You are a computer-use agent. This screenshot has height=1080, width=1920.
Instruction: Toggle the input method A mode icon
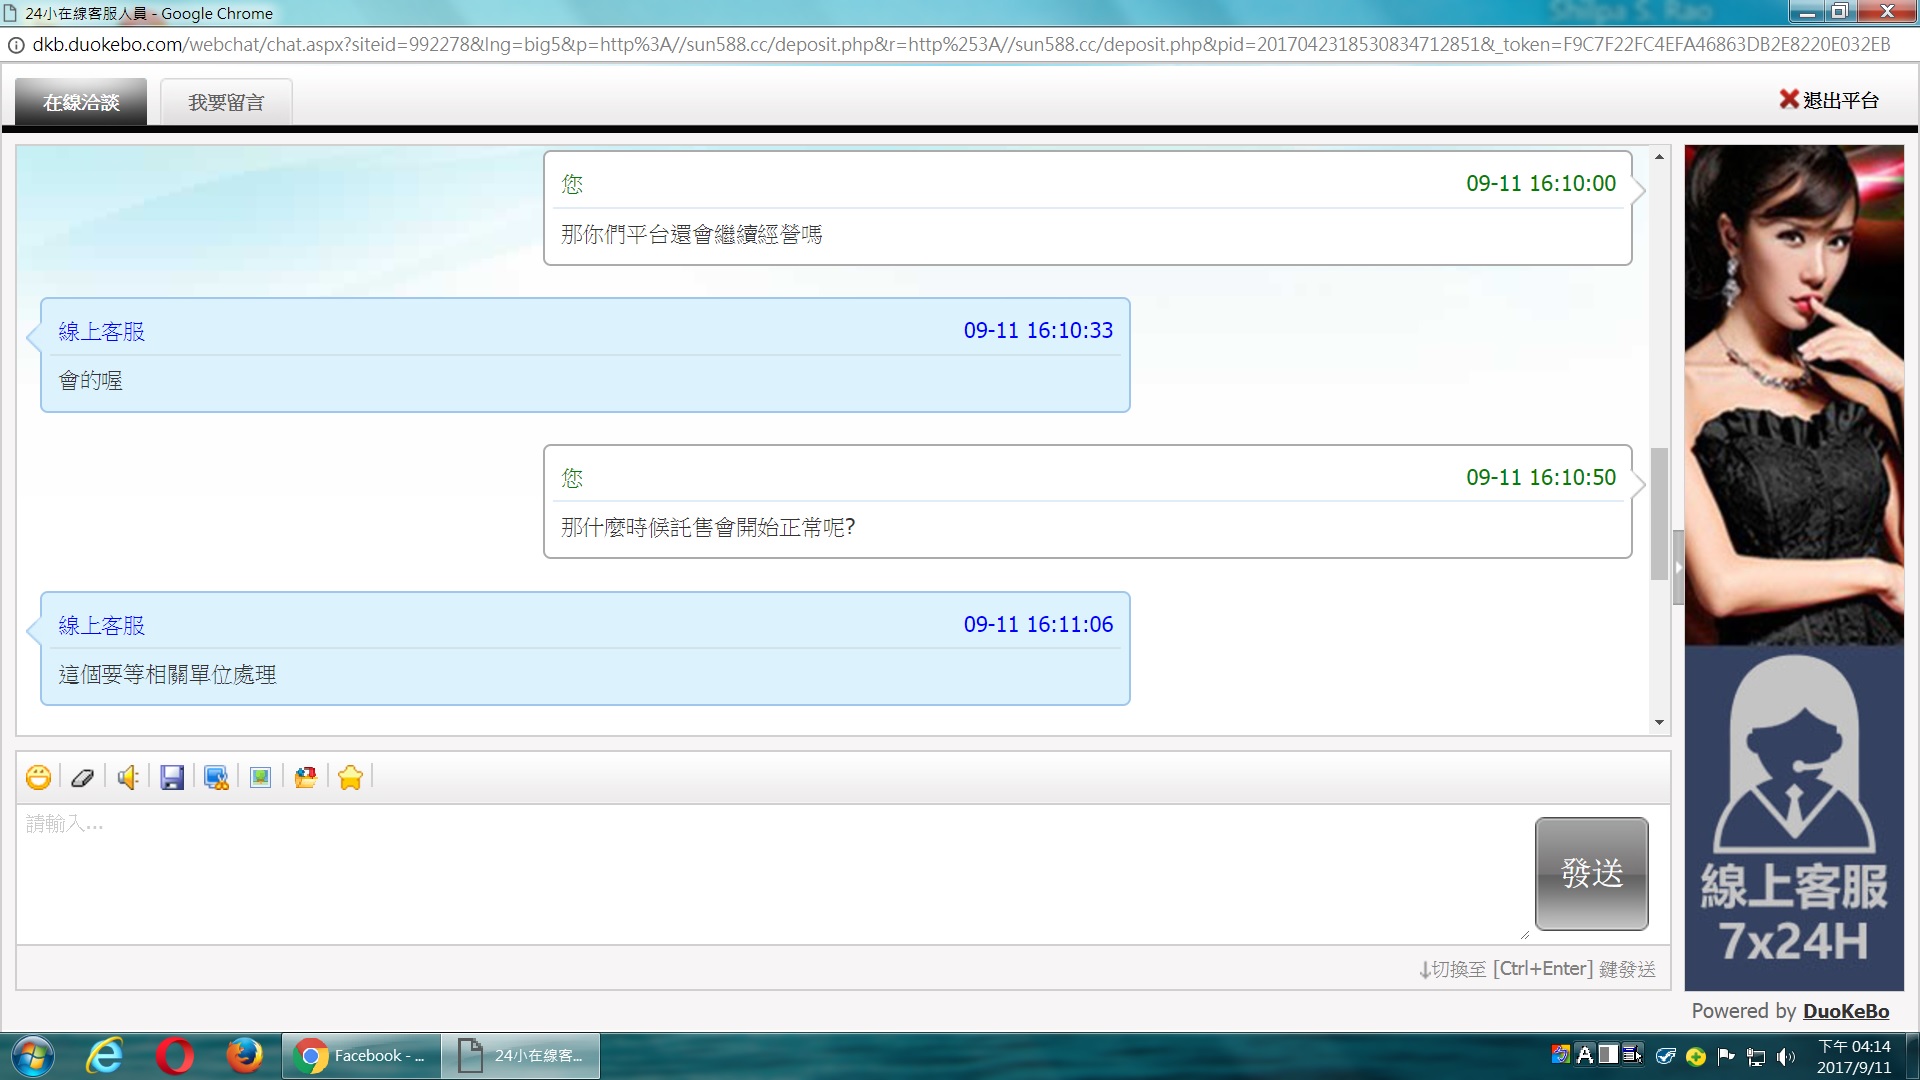coord(1584,1055)
